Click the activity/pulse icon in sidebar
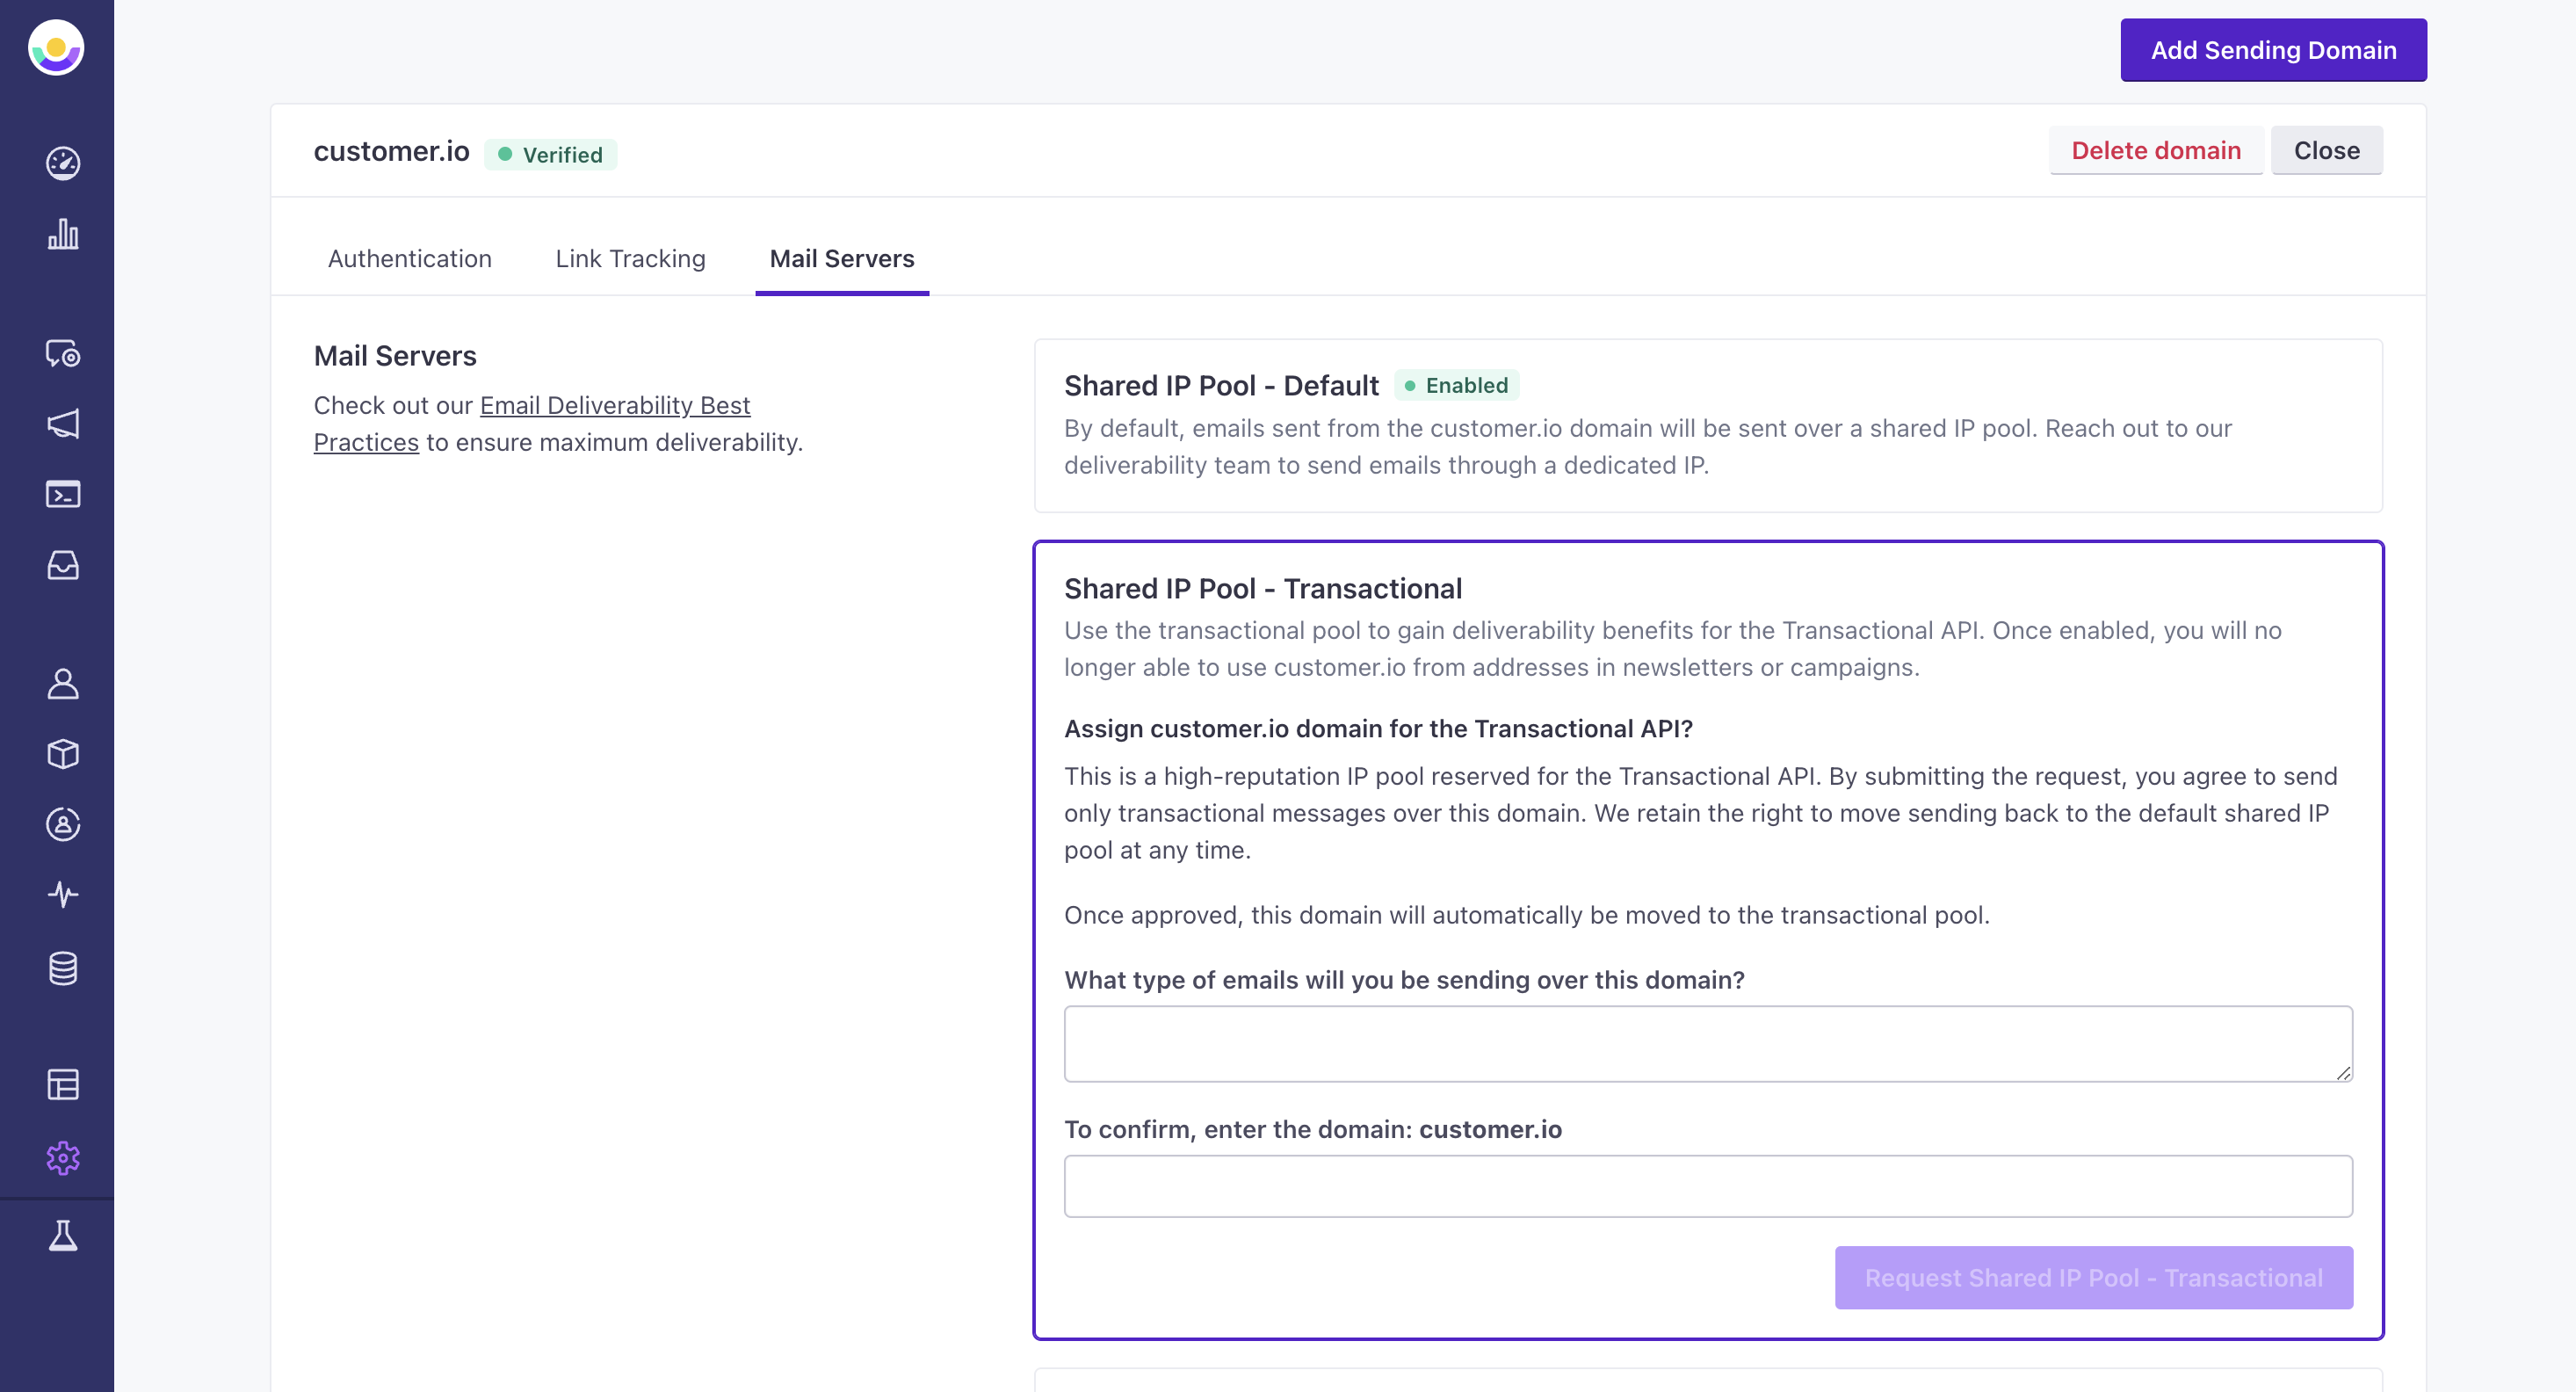Image resolution: width=2576 pixels, height=1392 pixels. (58, 893)
